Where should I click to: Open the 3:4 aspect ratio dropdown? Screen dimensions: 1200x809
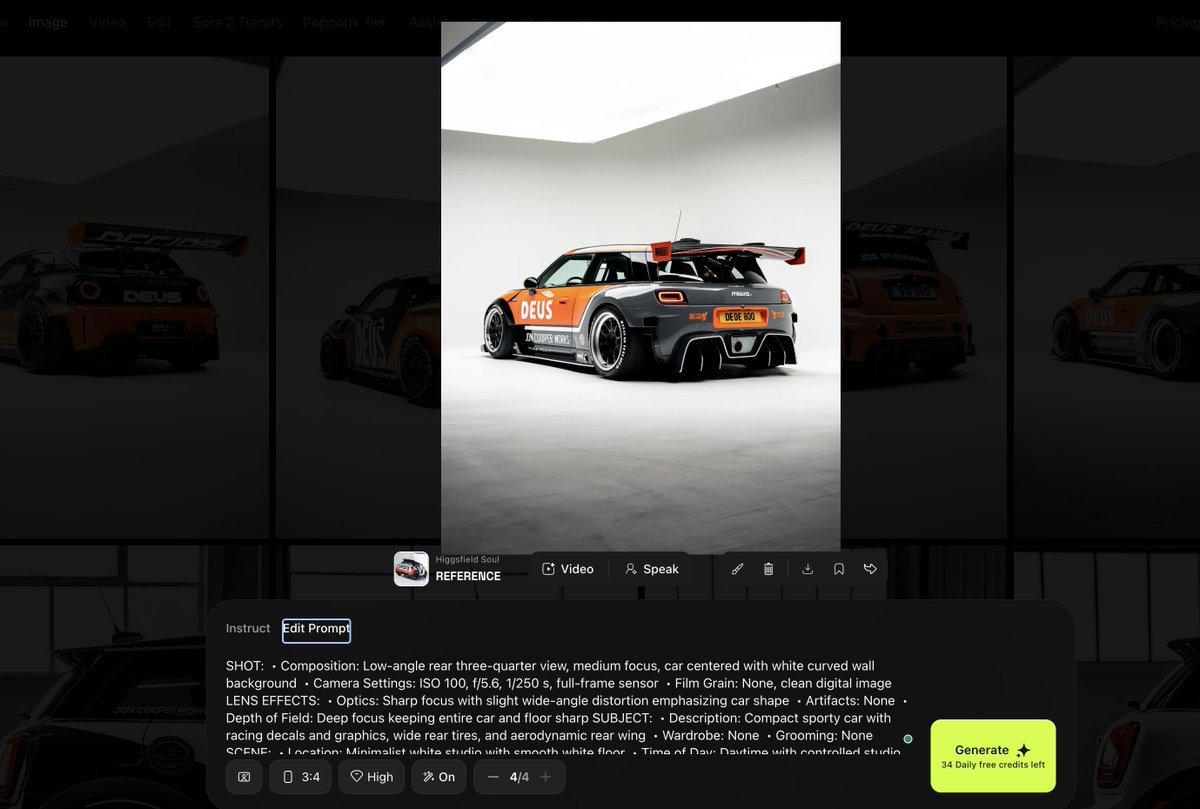tap(300, 777)
